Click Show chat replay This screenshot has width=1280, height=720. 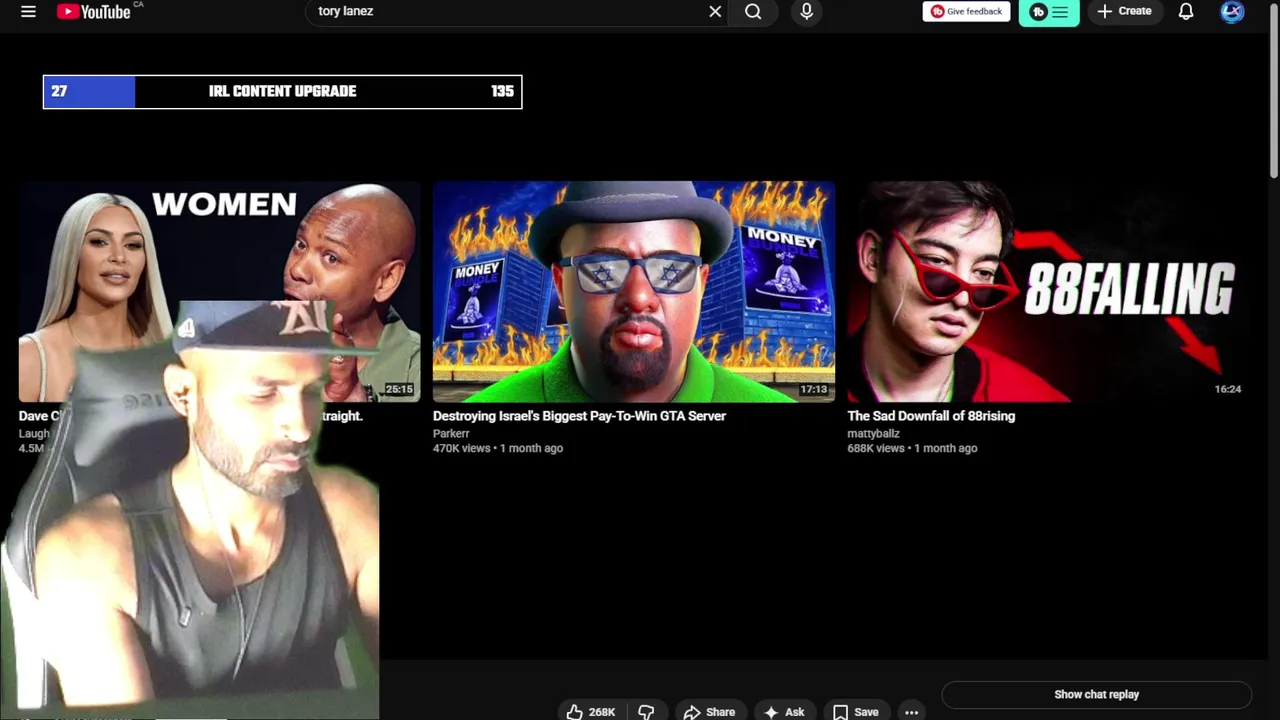tap(1096, 694)
